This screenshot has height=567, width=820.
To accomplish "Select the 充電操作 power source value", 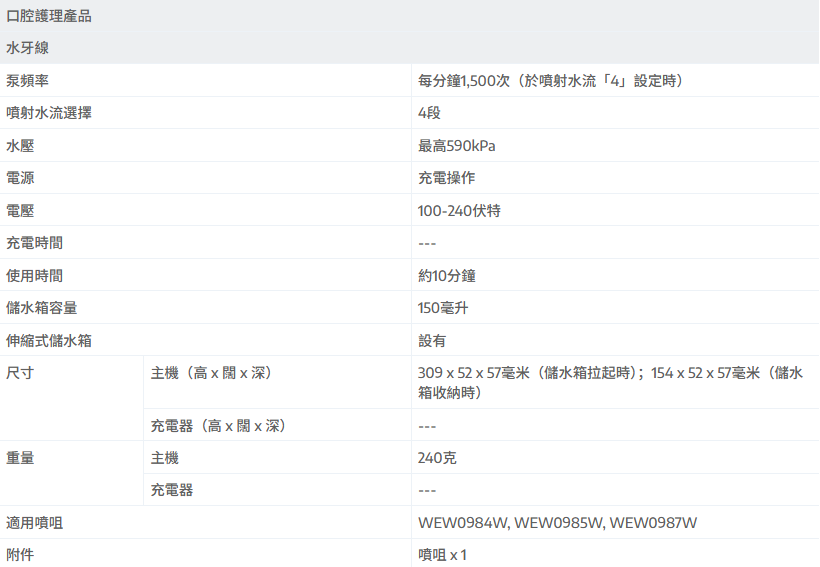I will point(446,178).
